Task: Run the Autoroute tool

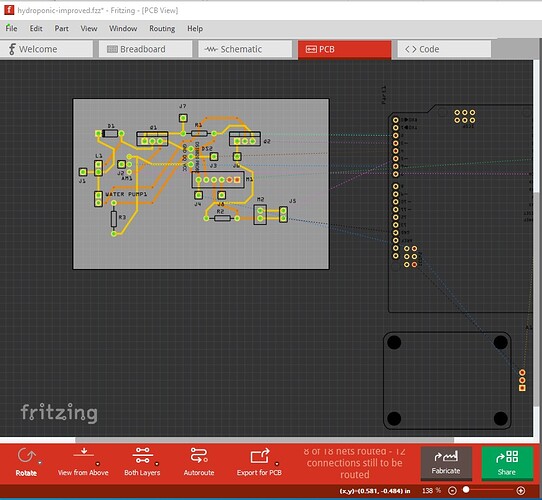Action: pos(199,461)
